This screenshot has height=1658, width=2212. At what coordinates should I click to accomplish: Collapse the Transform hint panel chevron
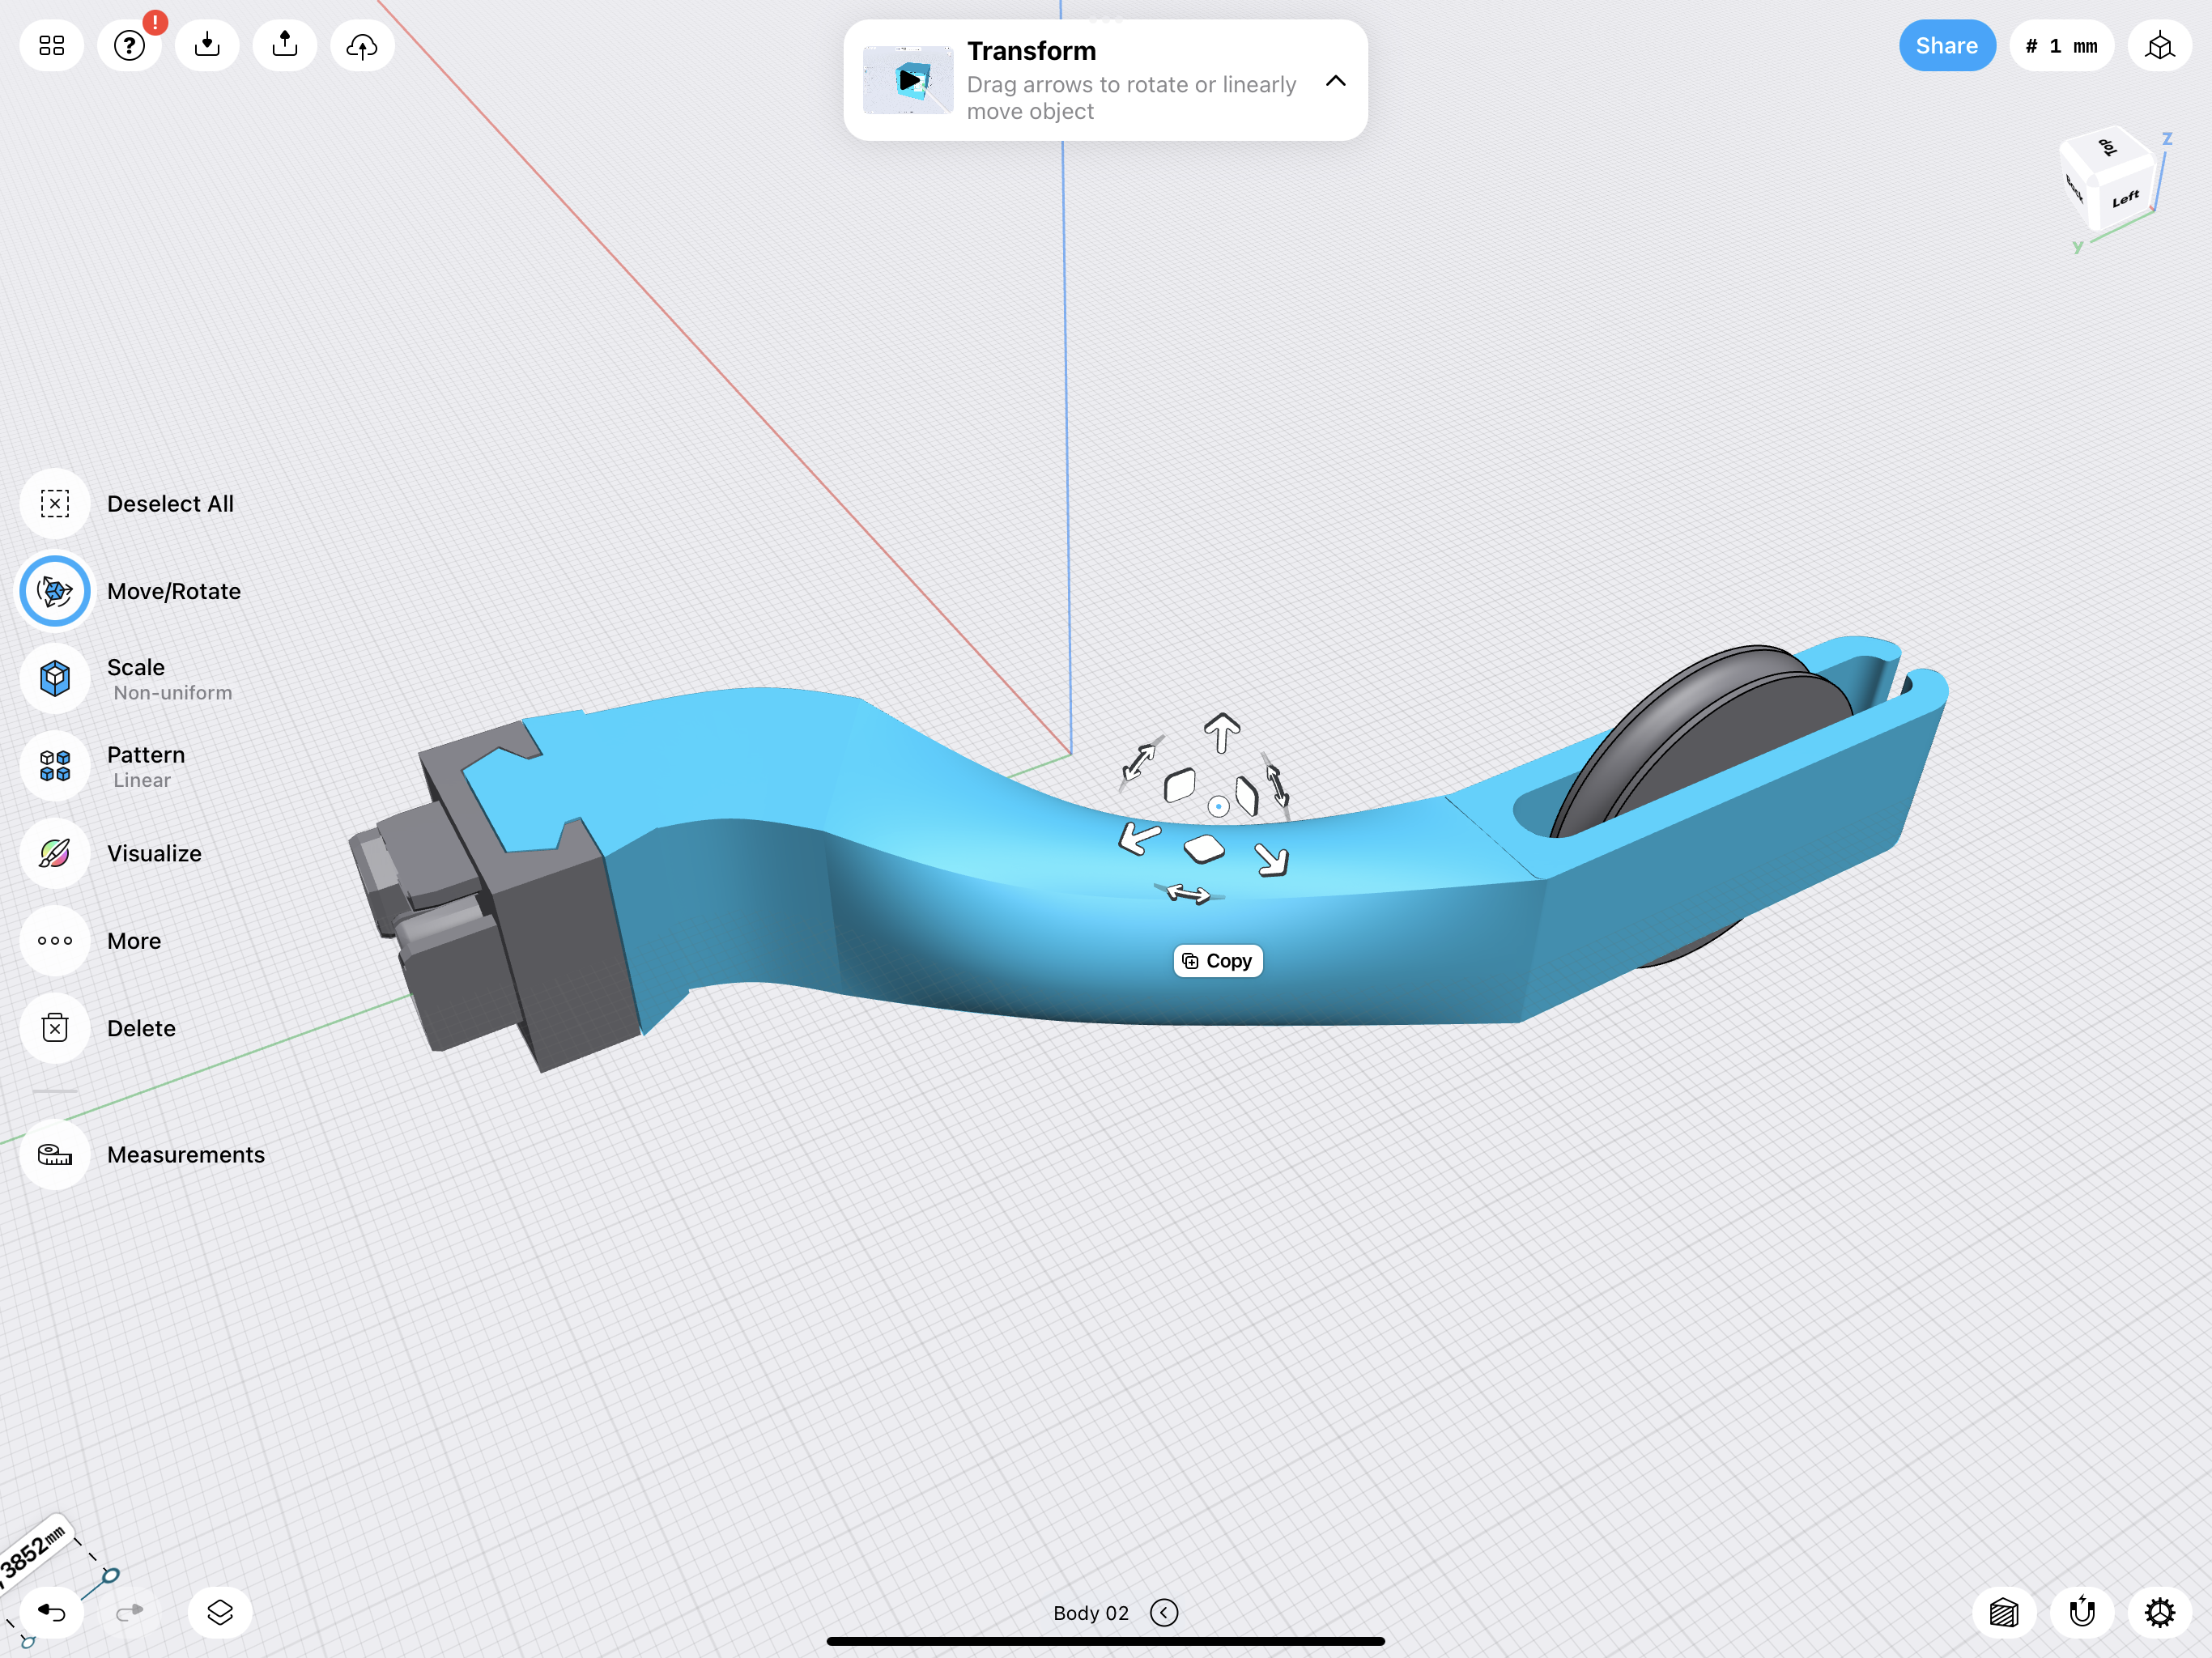tap(1335, 81)
